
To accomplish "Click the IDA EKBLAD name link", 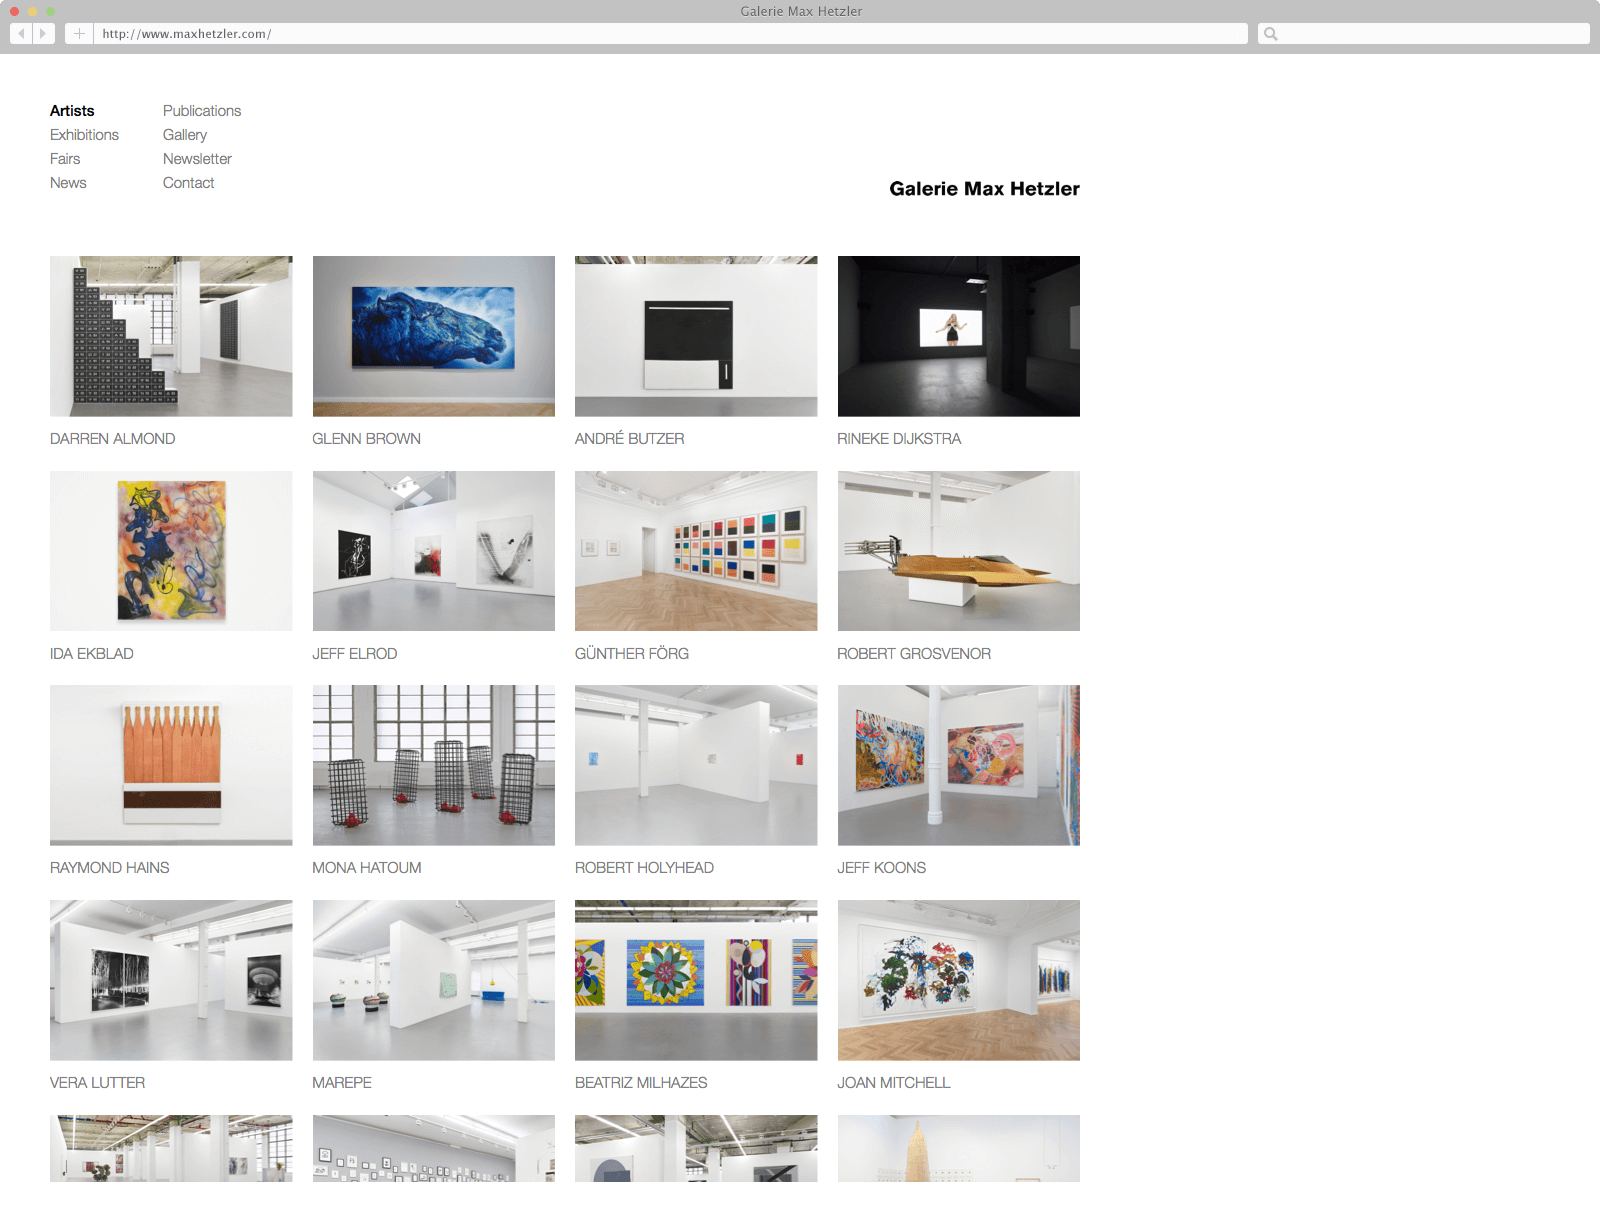I will [x=91, y=654].
